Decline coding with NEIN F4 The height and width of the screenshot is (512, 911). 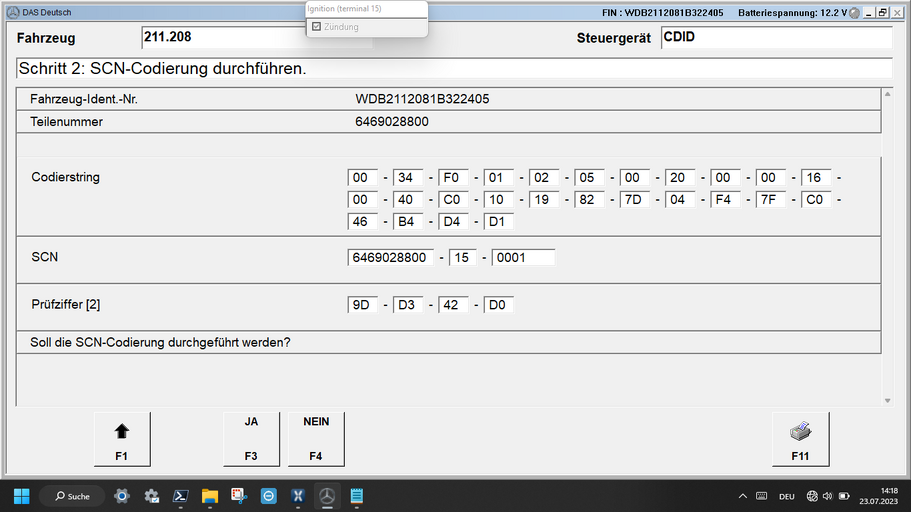tap(316, 439)
